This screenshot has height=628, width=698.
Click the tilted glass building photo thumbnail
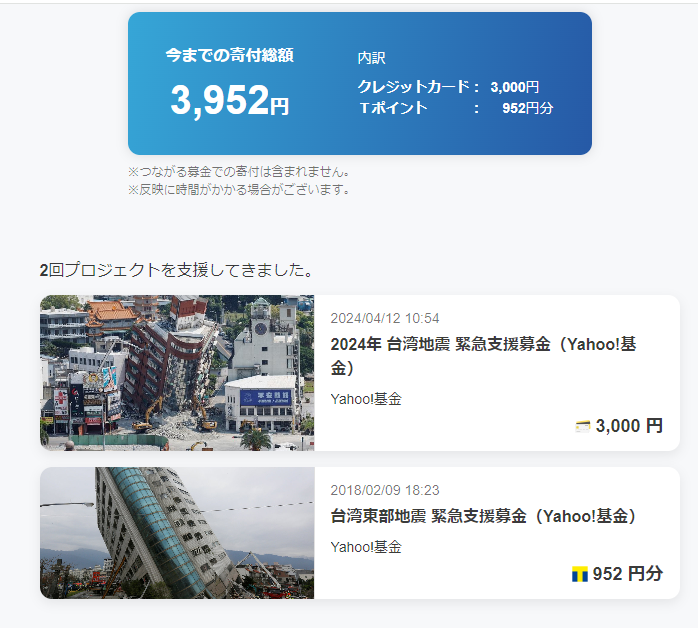[177, 533]
